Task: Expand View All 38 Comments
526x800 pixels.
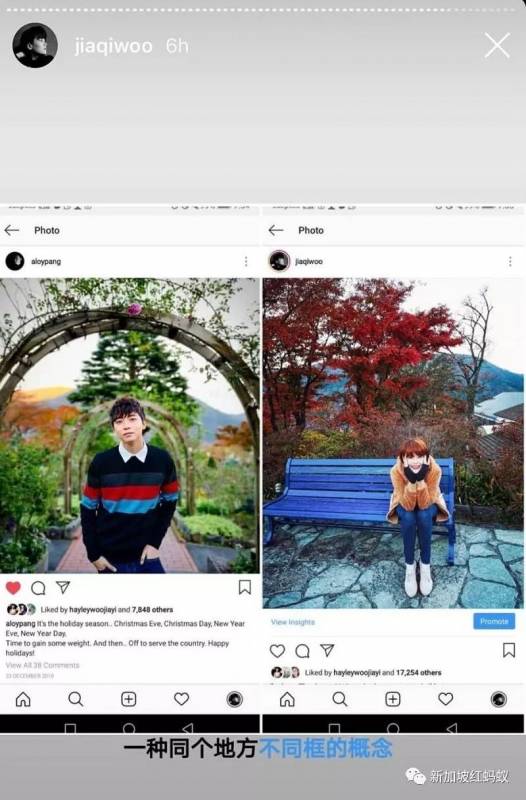Action: [x=42, y=665]
